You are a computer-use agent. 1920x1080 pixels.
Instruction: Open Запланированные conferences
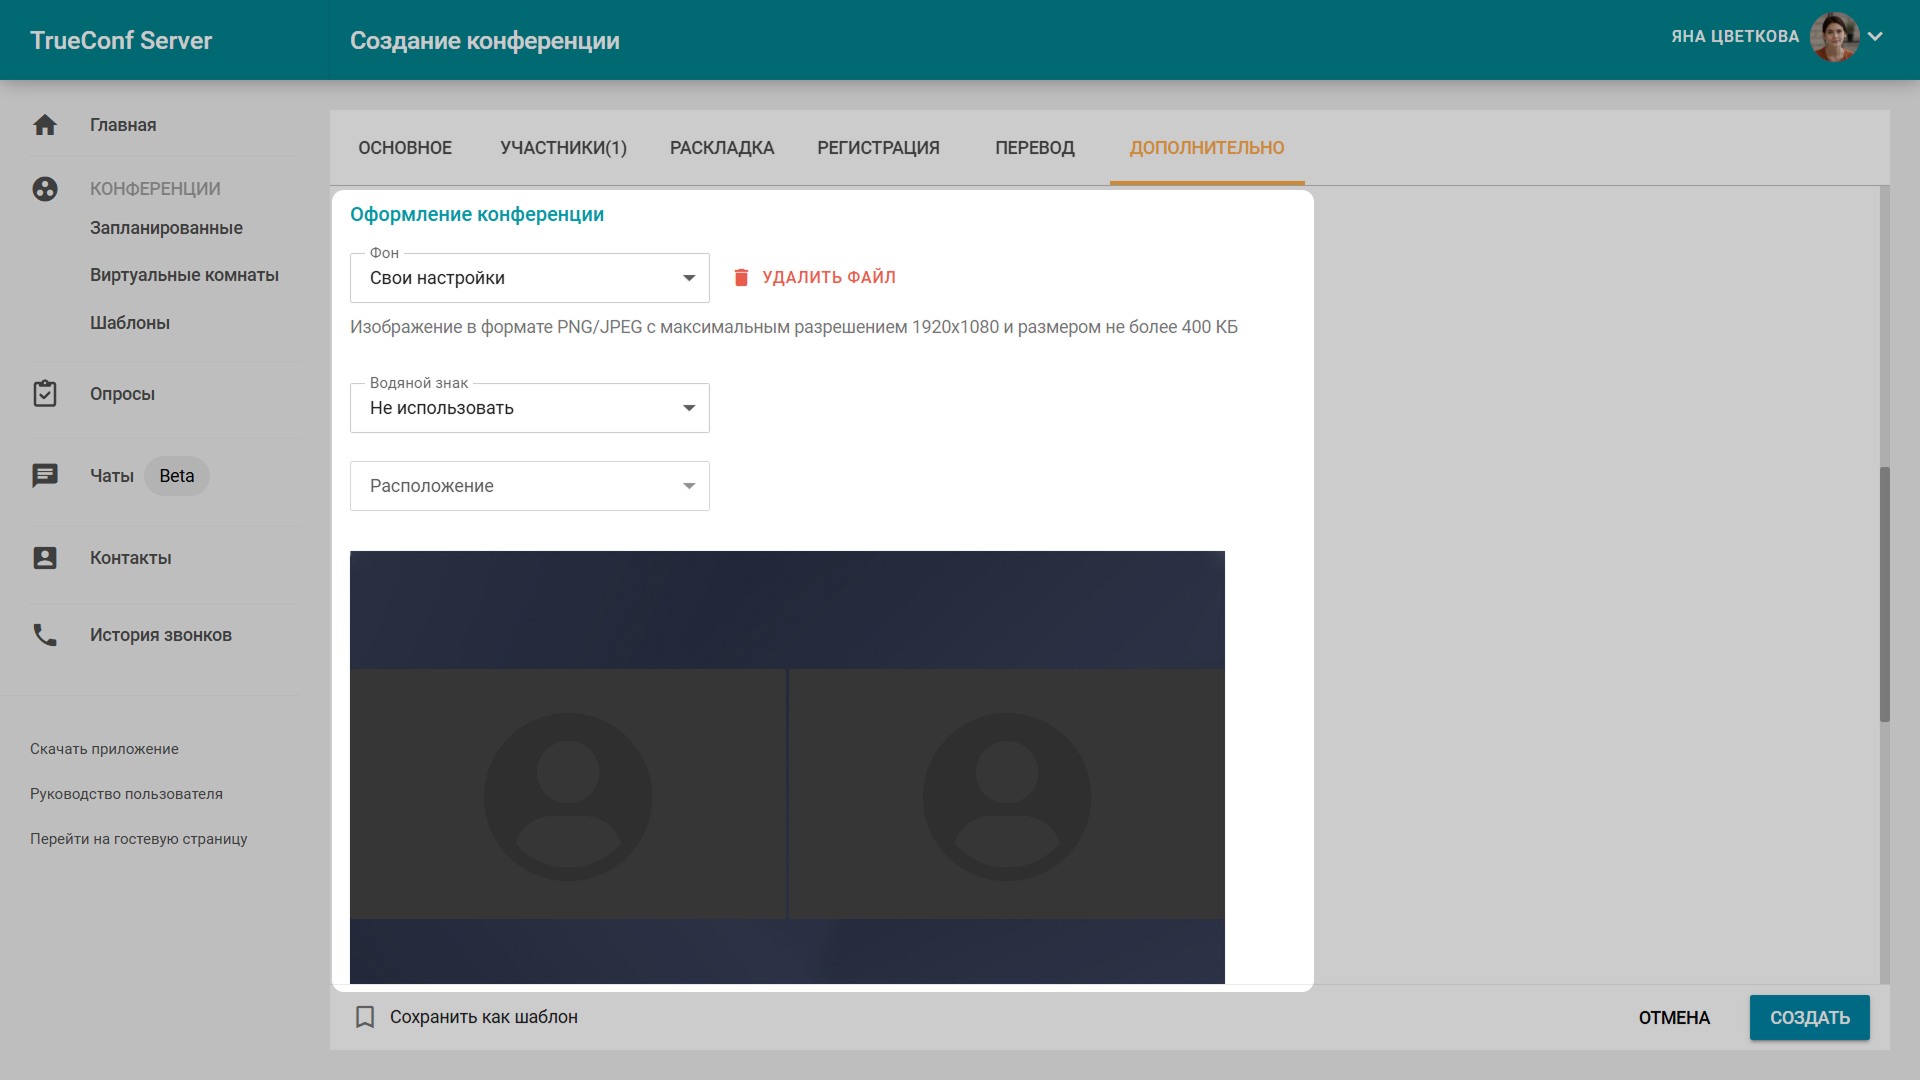[166, 228]
